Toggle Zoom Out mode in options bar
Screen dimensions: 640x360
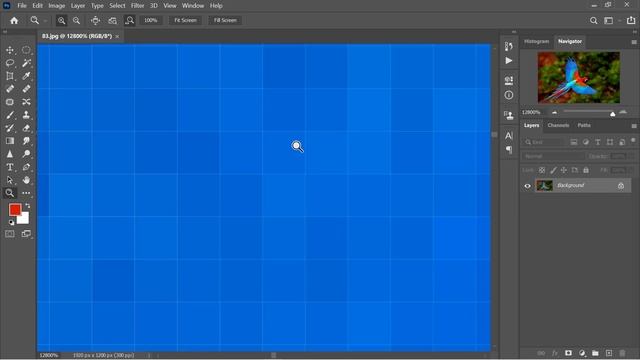[x=76, y=20]
